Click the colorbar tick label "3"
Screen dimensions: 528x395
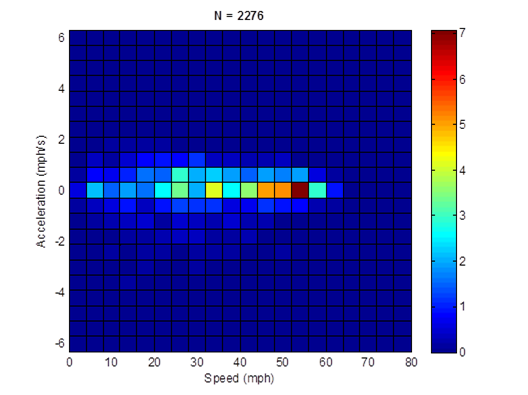click(462, 216)
